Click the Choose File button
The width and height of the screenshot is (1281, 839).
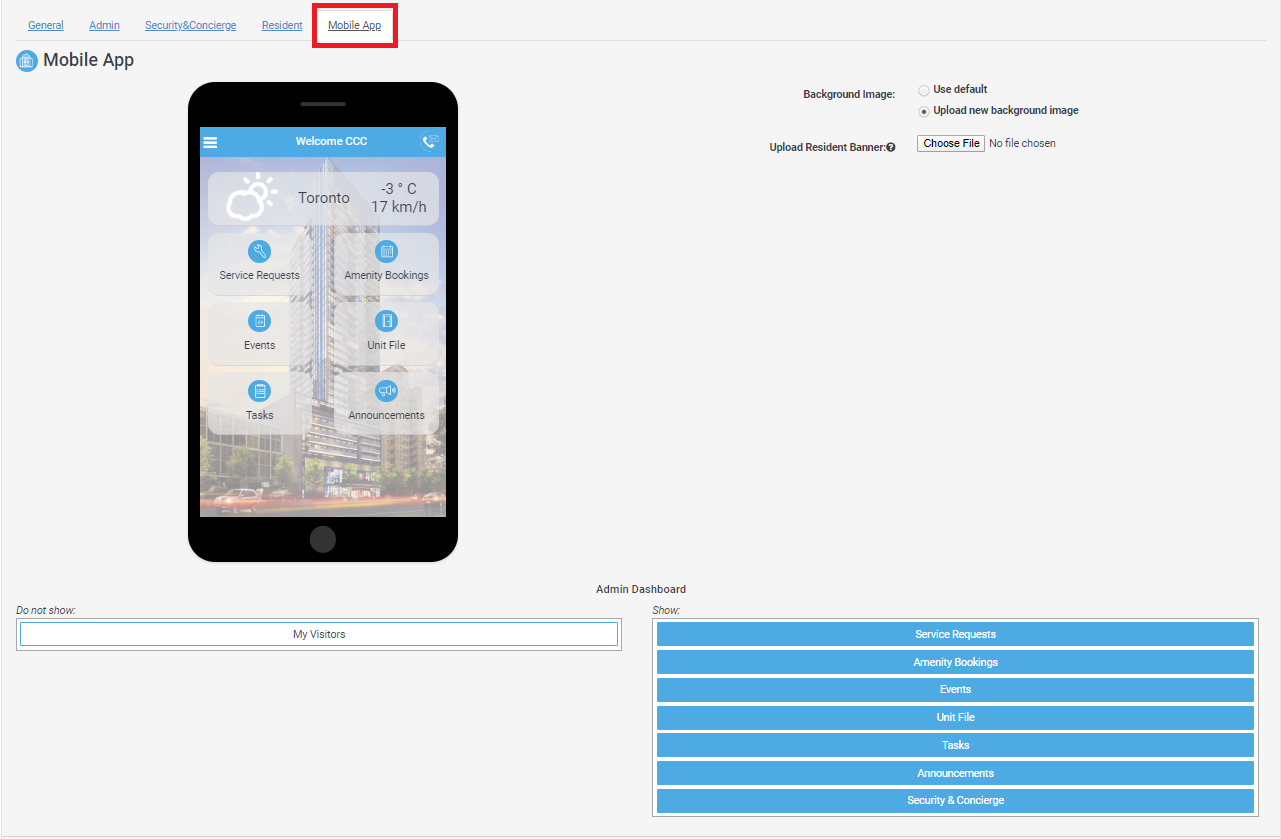951,143
